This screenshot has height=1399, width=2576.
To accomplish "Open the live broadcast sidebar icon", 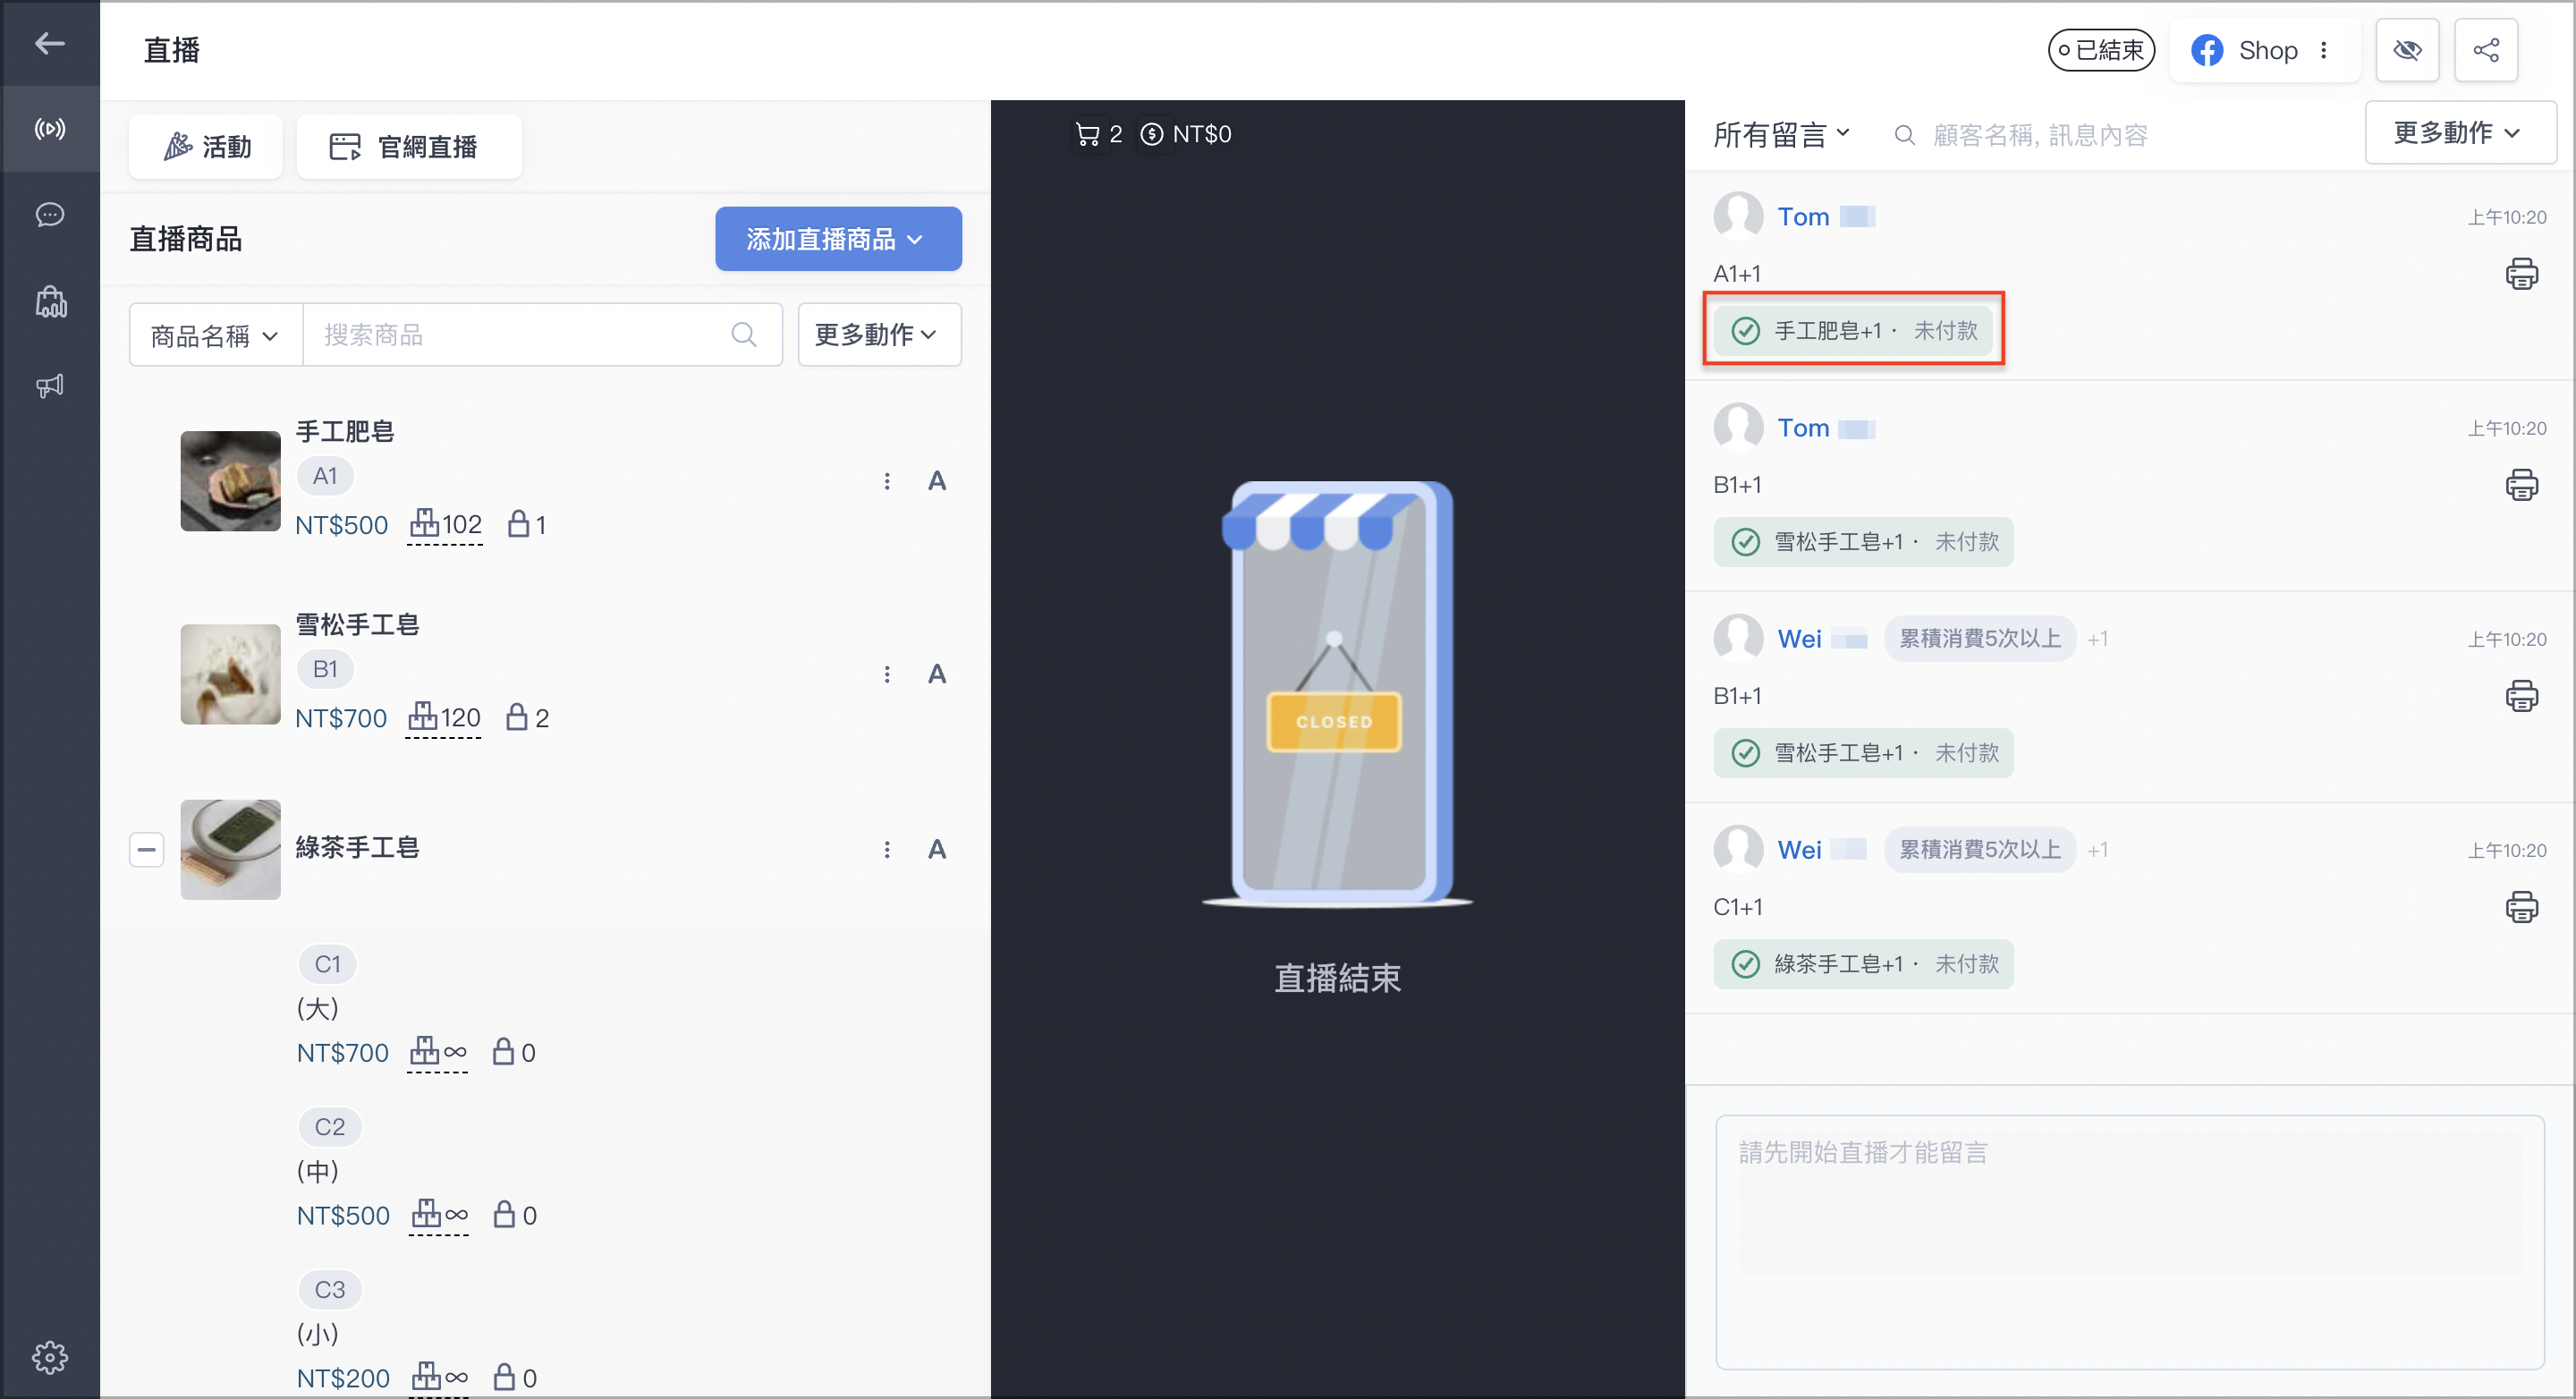I will (50, 129).
